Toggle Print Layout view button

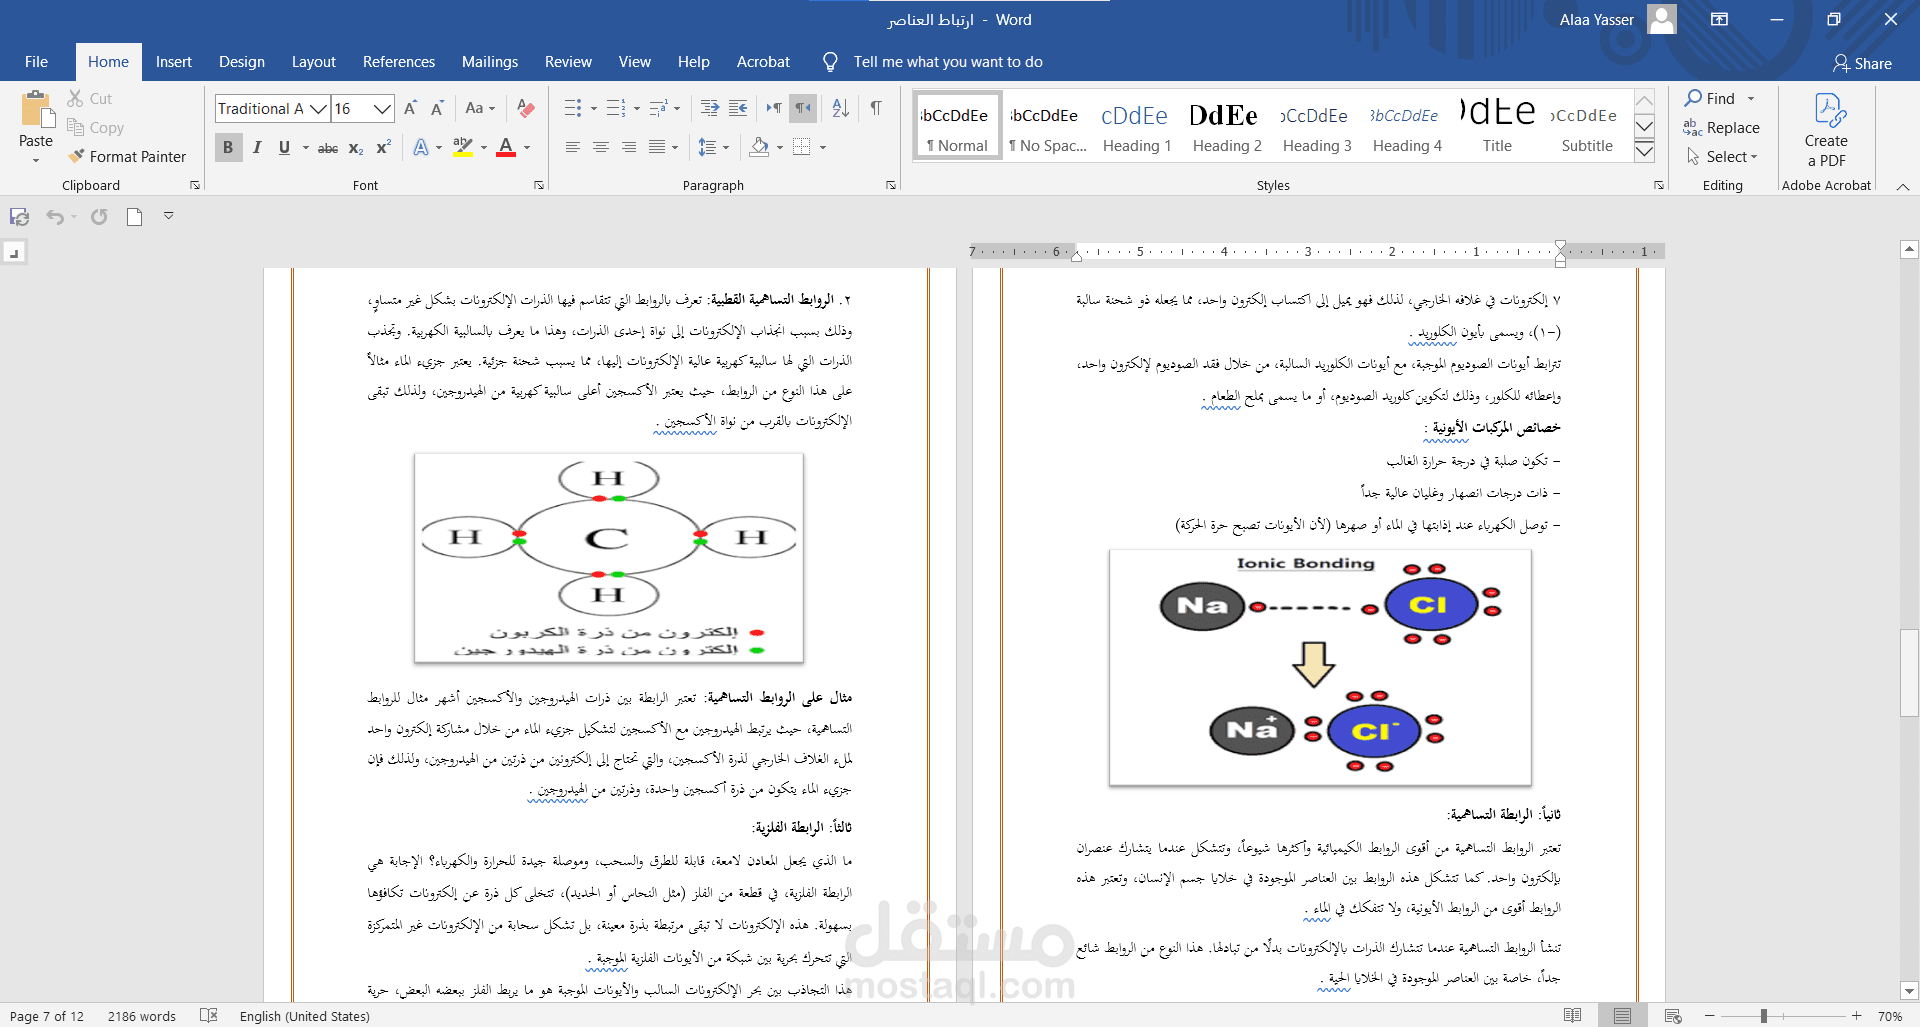tap(1623, 1016)
